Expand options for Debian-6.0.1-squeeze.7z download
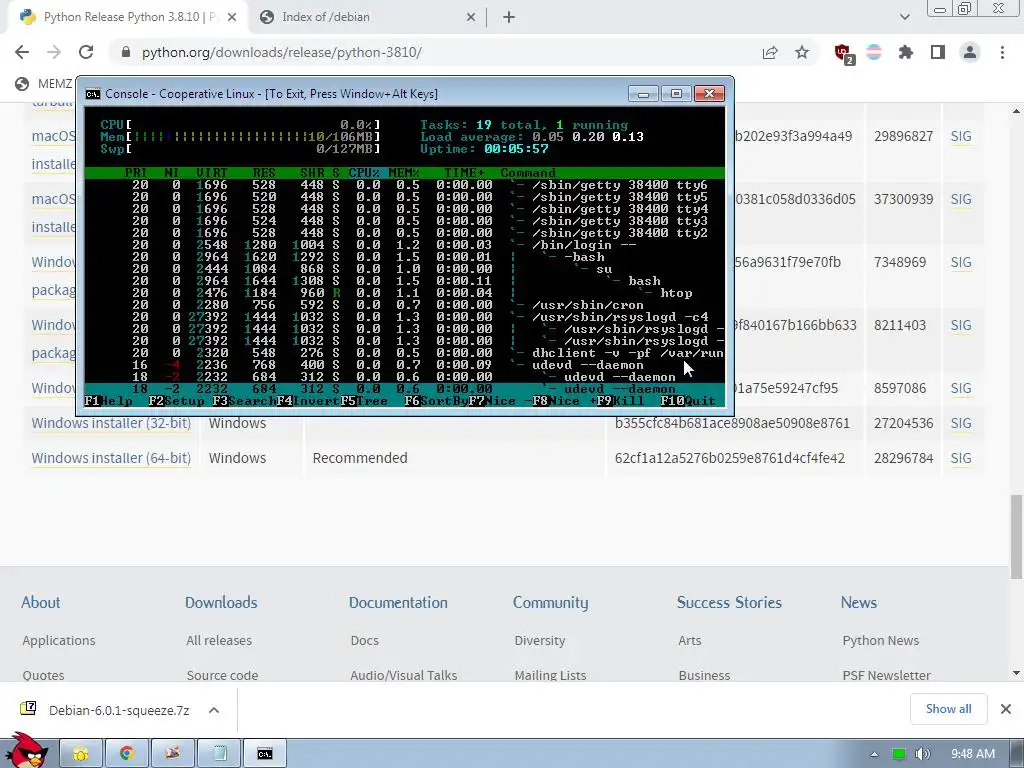The height and width of the screenshot is (768, 1024). 214,710
